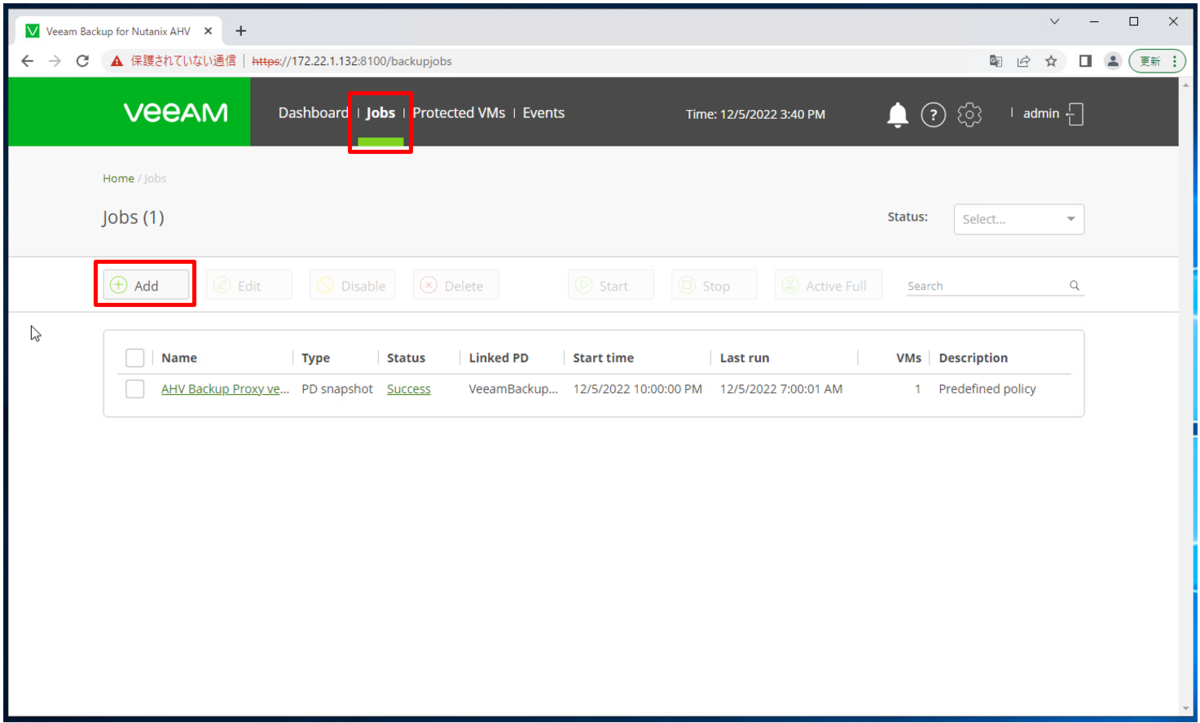Bookmark the page with the star icon
The image size is (1200, 723).
click(x=1051, y=61)
